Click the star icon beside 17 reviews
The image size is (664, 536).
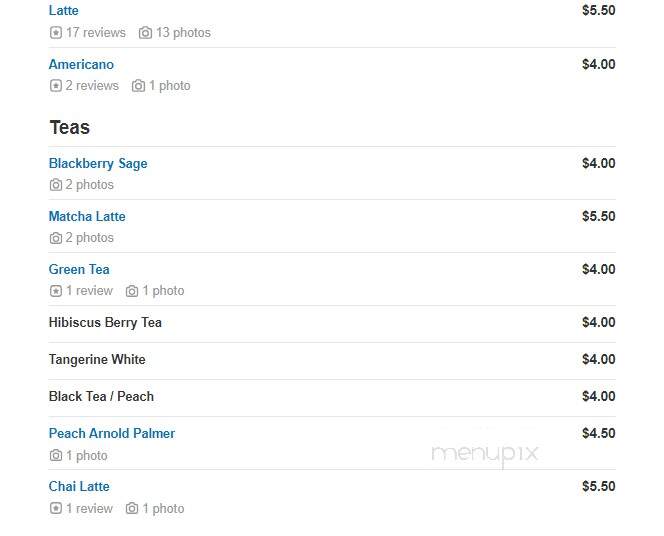pyautogui.click(x=55, y=33)
